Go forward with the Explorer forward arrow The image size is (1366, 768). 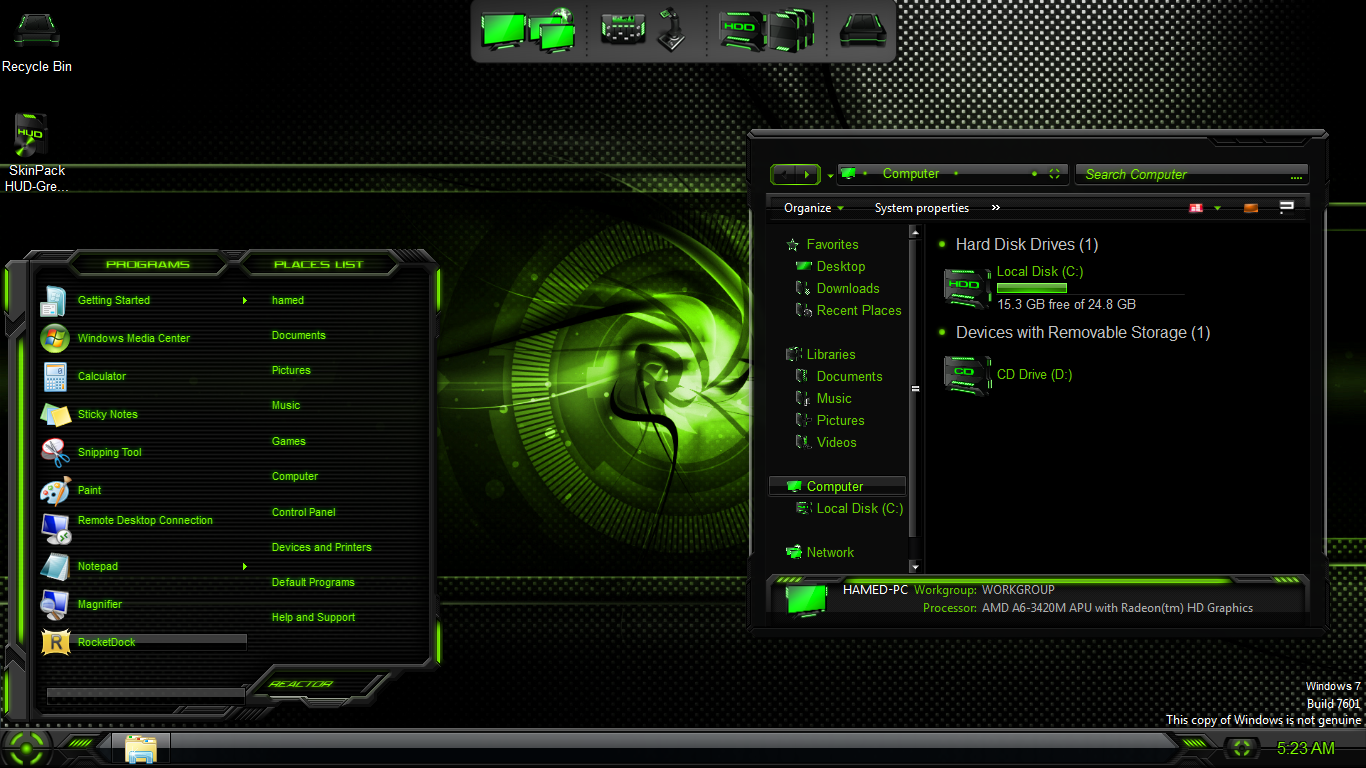pos(808,175)
